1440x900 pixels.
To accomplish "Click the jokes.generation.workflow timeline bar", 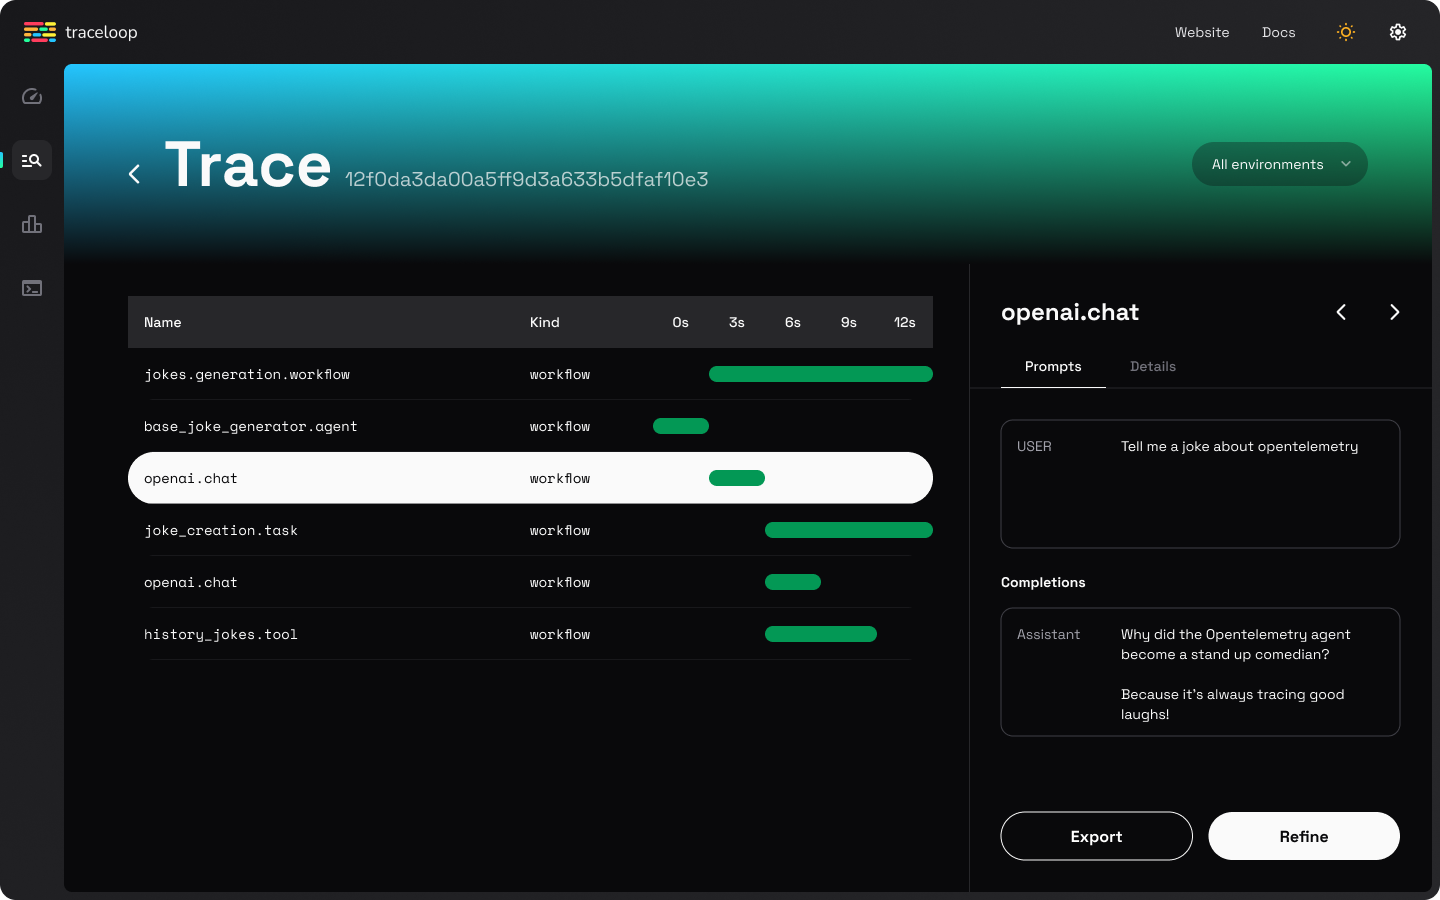I will 820,374.
